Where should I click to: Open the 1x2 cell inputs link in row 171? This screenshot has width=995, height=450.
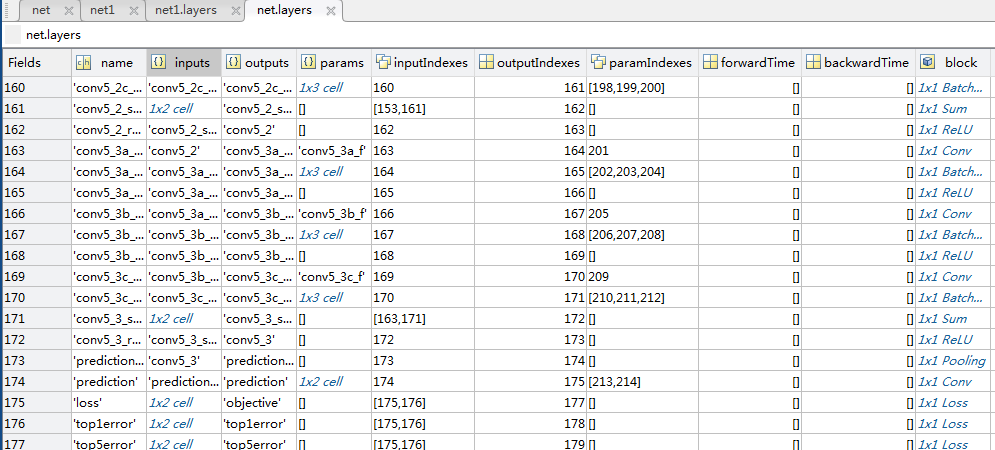pyautogui.click(x=171, y=319)
